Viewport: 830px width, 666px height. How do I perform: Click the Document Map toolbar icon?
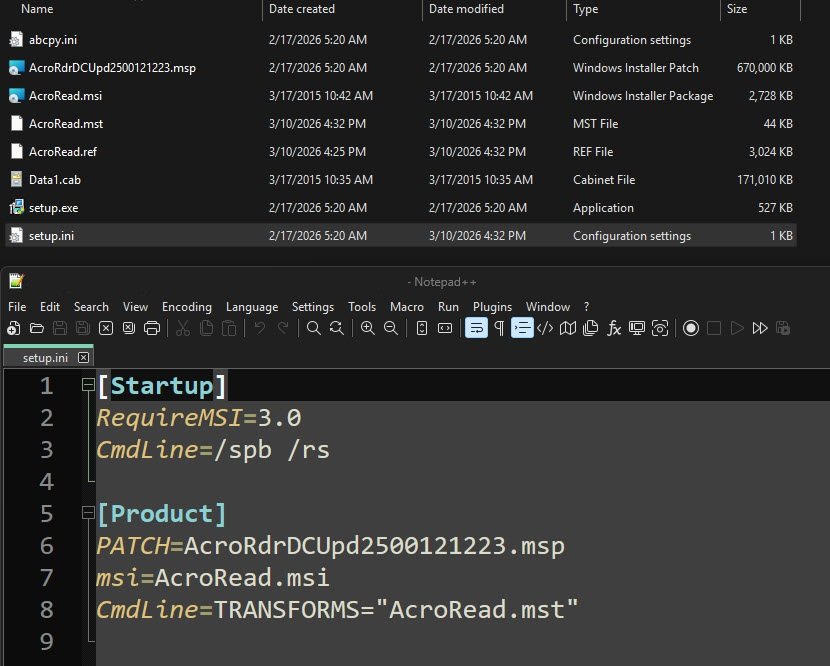[568, 328]
